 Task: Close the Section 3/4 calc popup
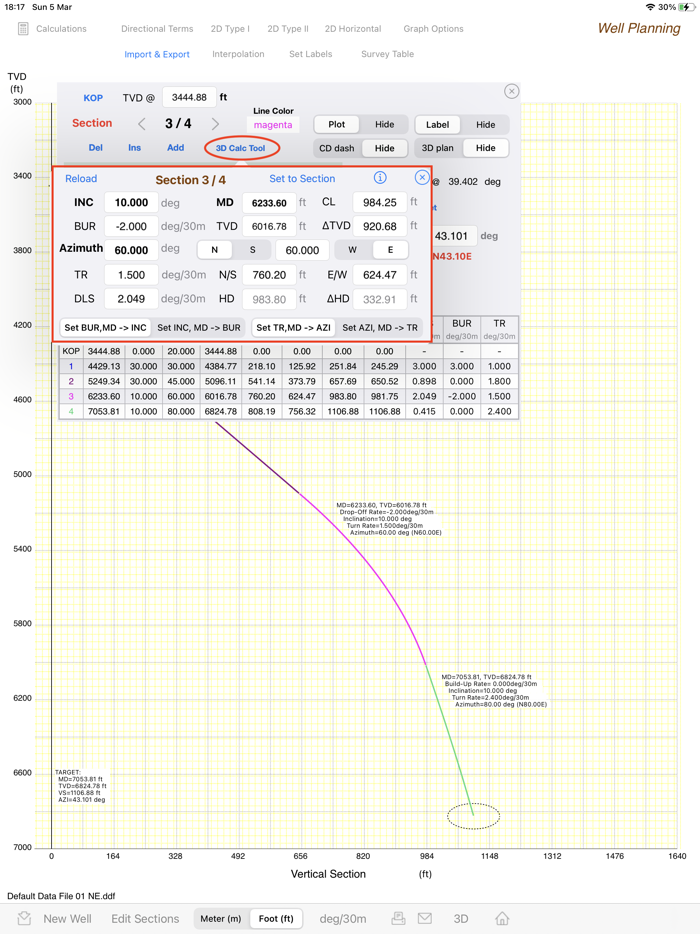(x=422, y=178)
